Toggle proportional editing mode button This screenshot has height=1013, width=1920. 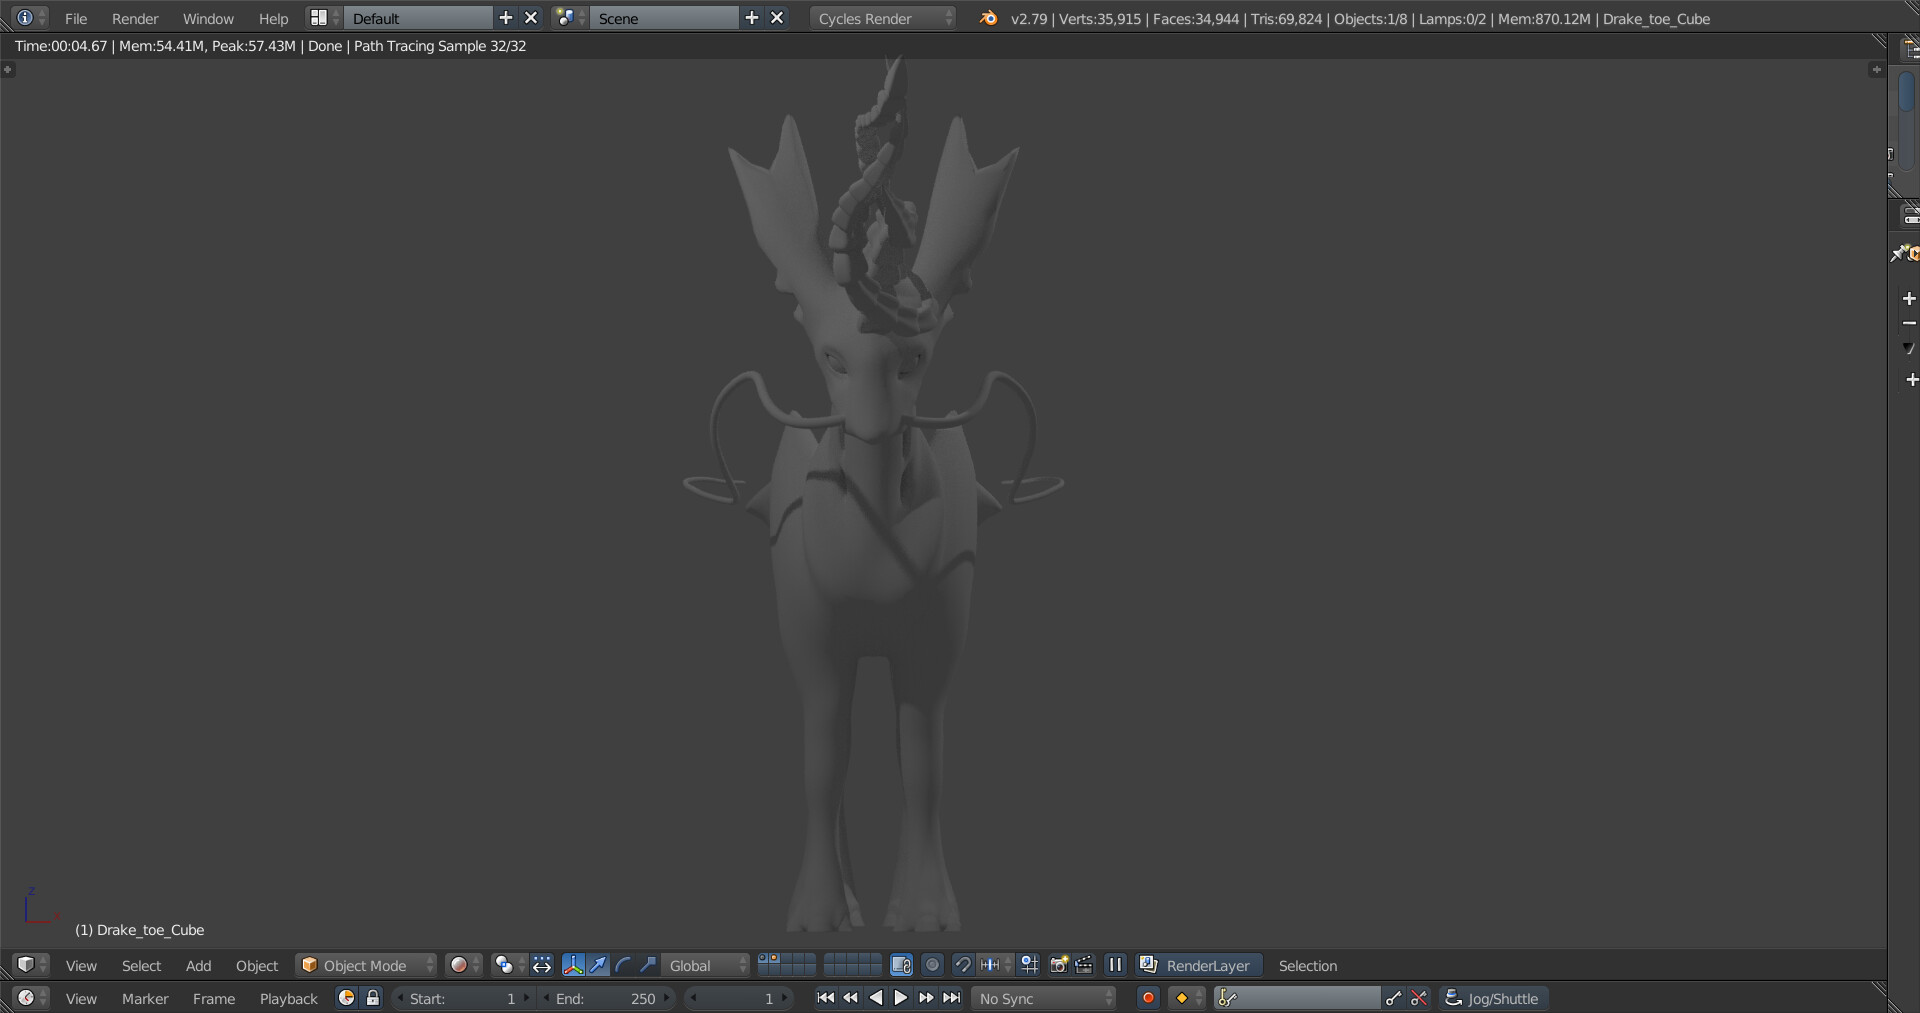pos(932,965)
